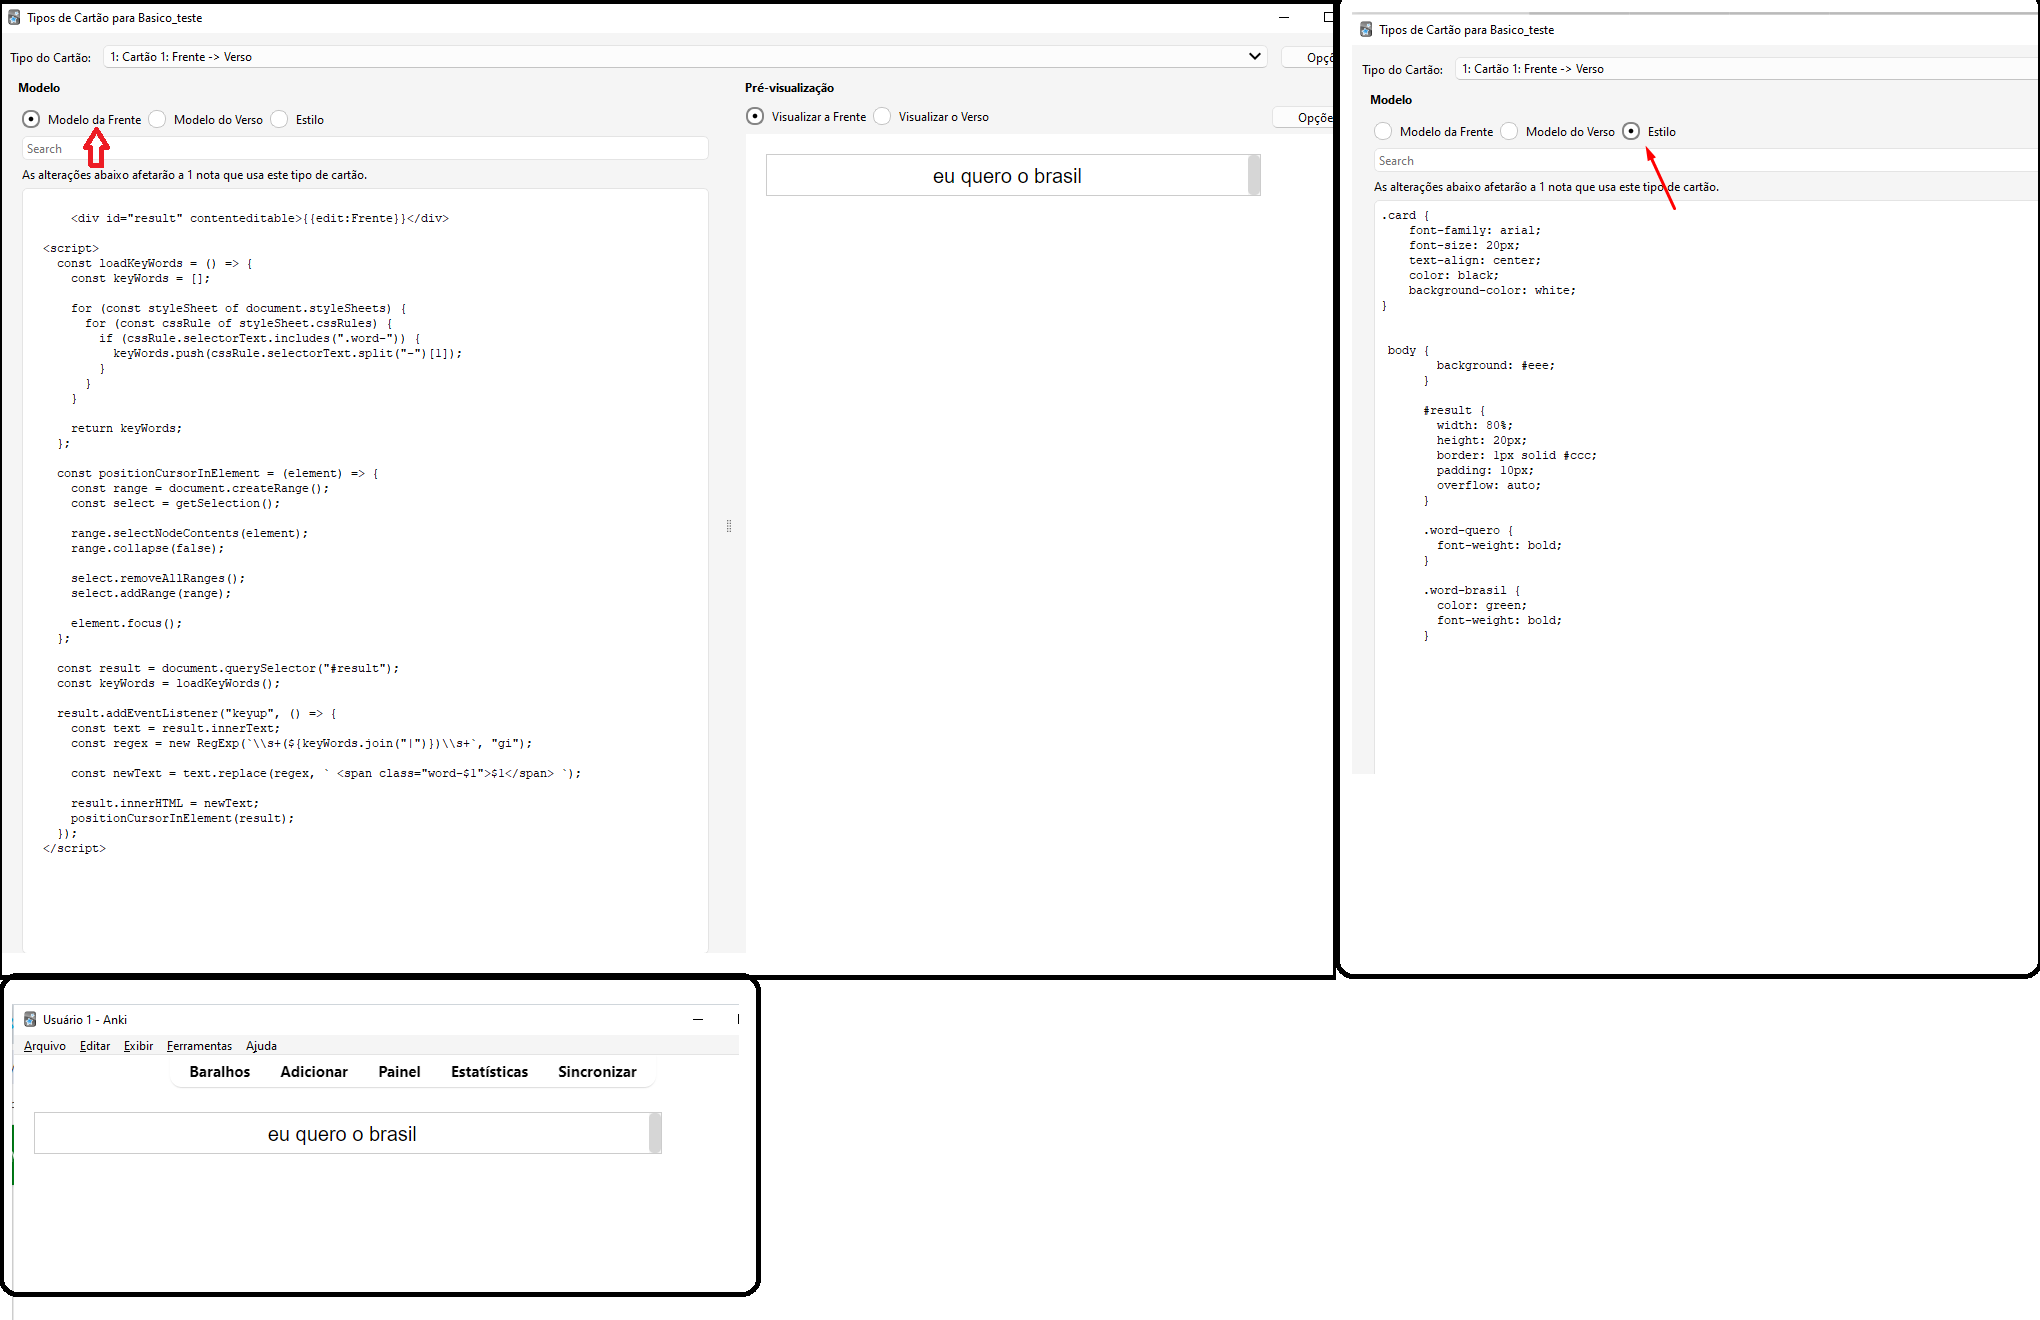Click the 'return keyWords;' line in code editor

point(126,428)
